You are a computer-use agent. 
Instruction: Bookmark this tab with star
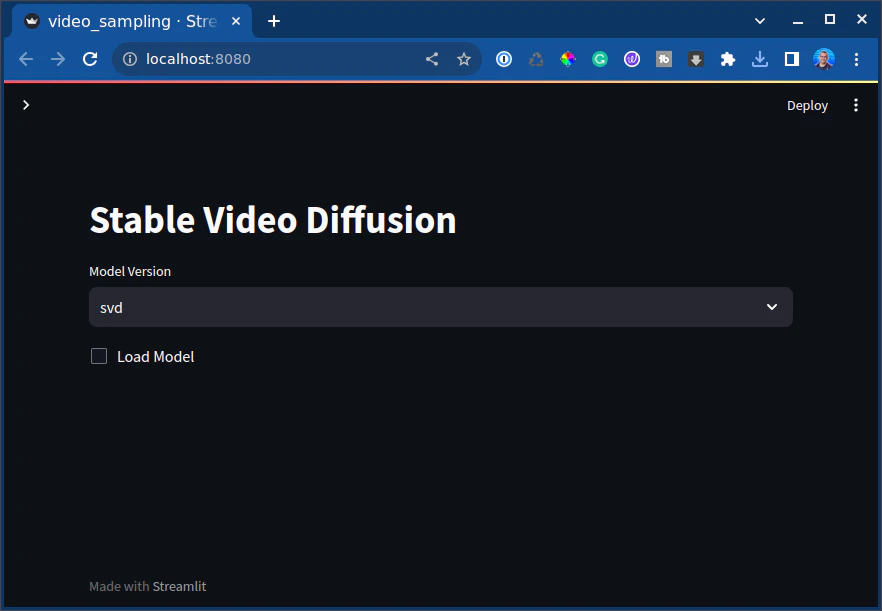pyautogui.click(x=464, y=59)
